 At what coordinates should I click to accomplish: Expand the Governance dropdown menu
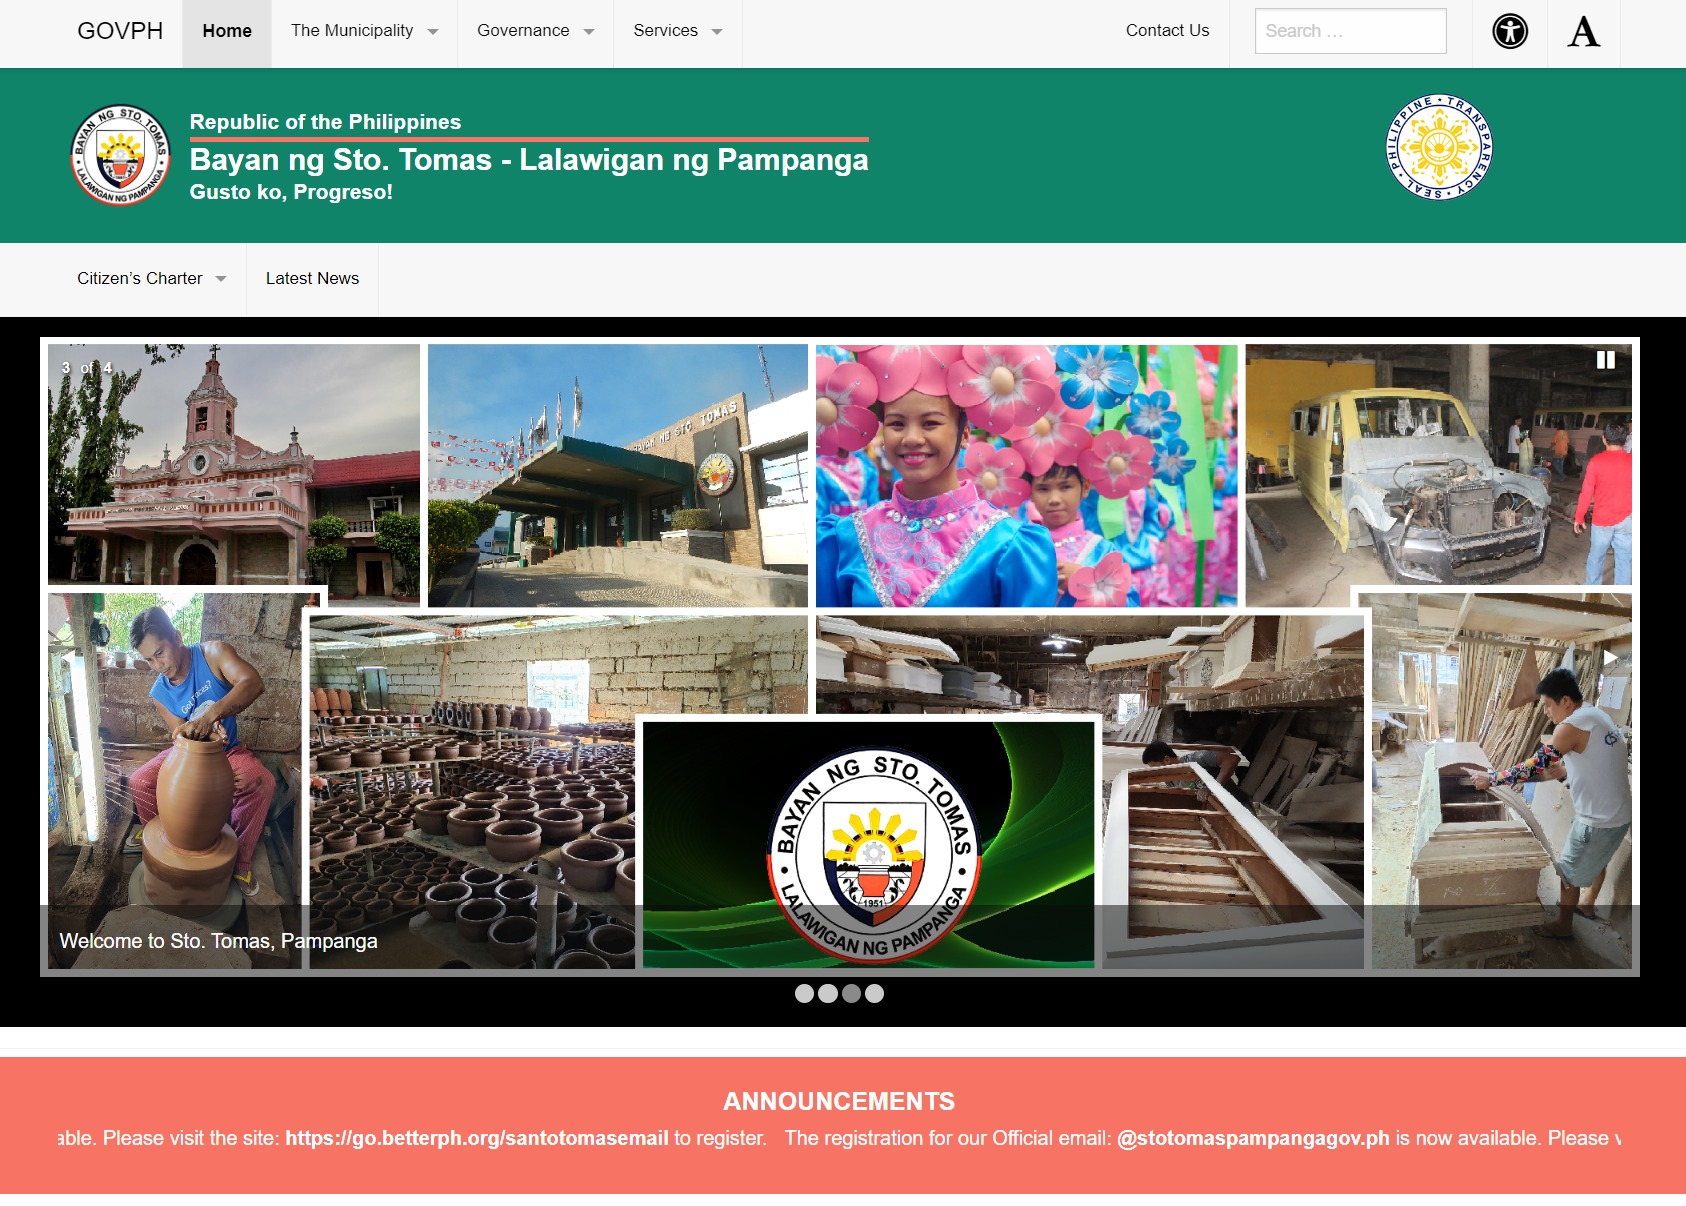click(535, 31)
